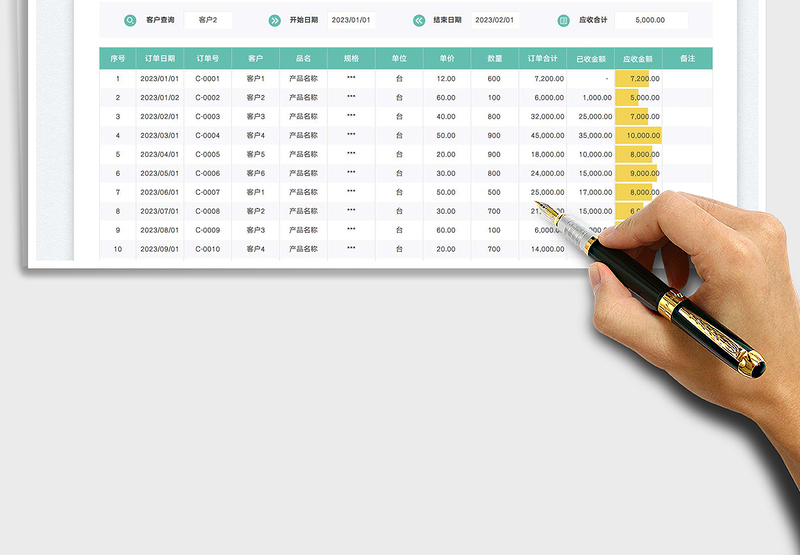Select order total cell 14,000.00
This screenshot has width=800, height=555.
542,249
